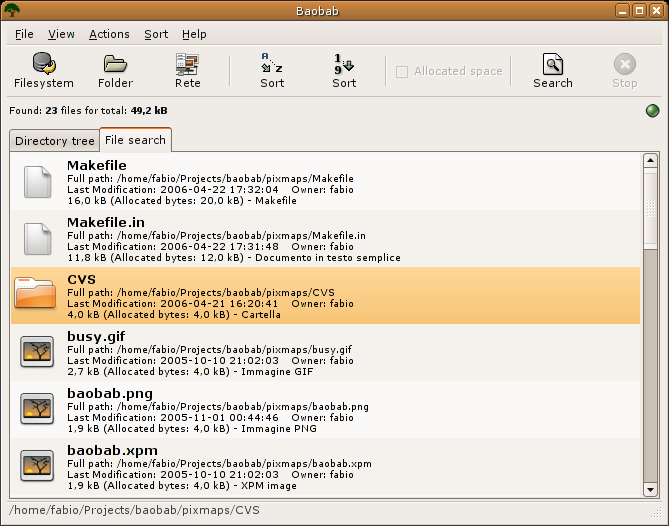Viewport: 669px width, 526px height.
Task: Click the 'XPM image' size line
Action: (x=182, y=485)
